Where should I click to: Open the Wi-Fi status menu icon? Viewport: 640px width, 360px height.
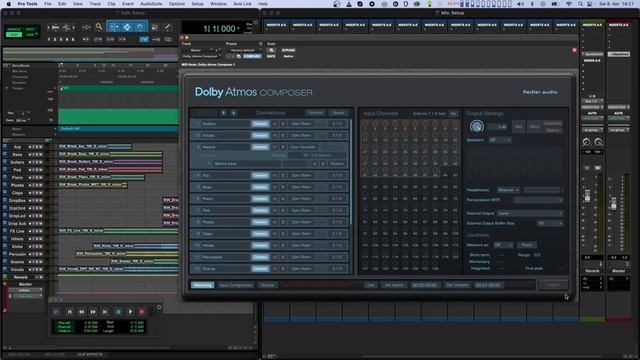tap(569, 4)
